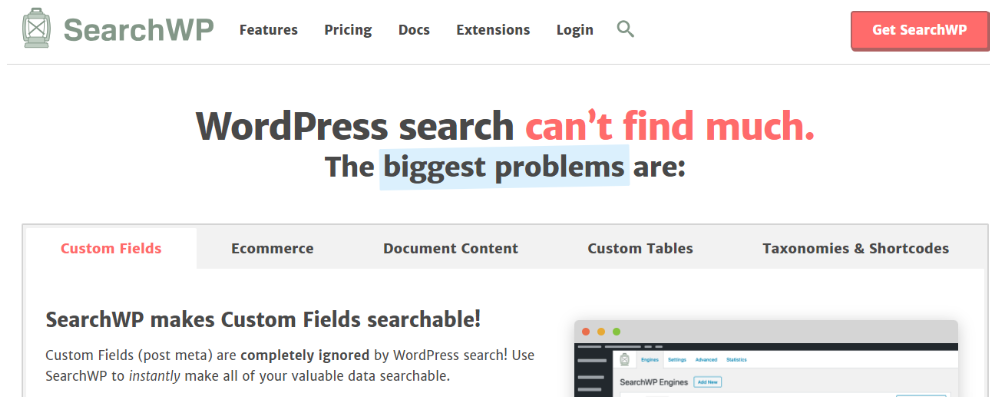Click Settings tab in preview screenshot
The width and height of the screenshot is (990, 397).
point(677,360)
